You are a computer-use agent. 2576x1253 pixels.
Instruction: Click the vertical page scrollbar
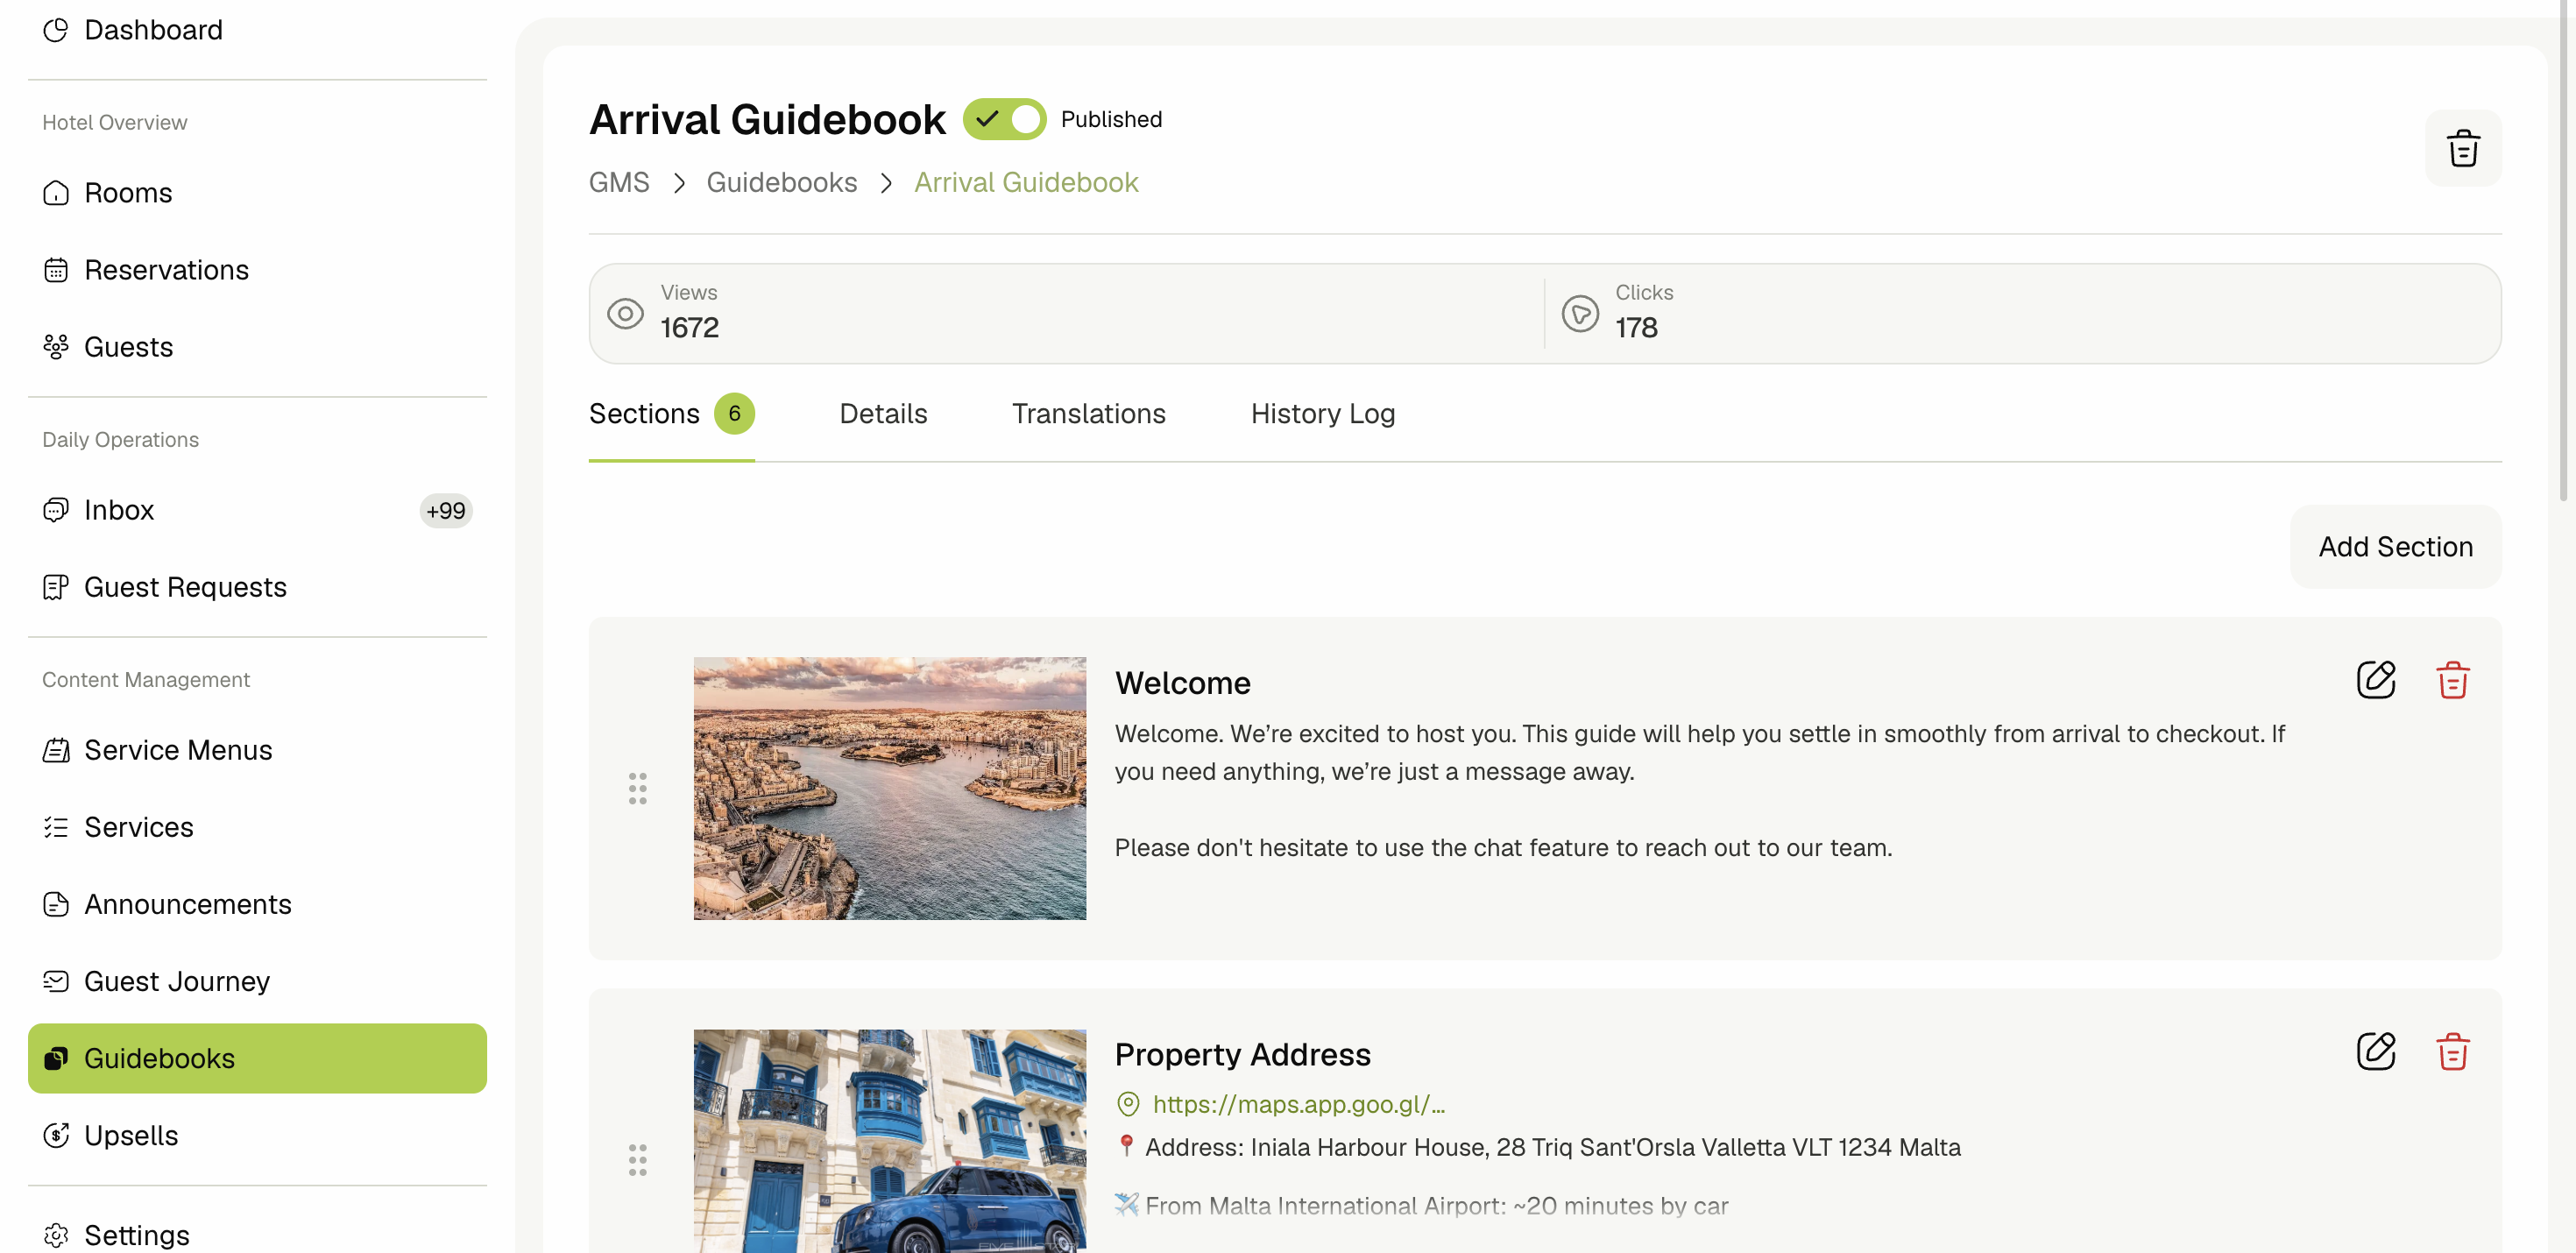(x=2564, y=250)
